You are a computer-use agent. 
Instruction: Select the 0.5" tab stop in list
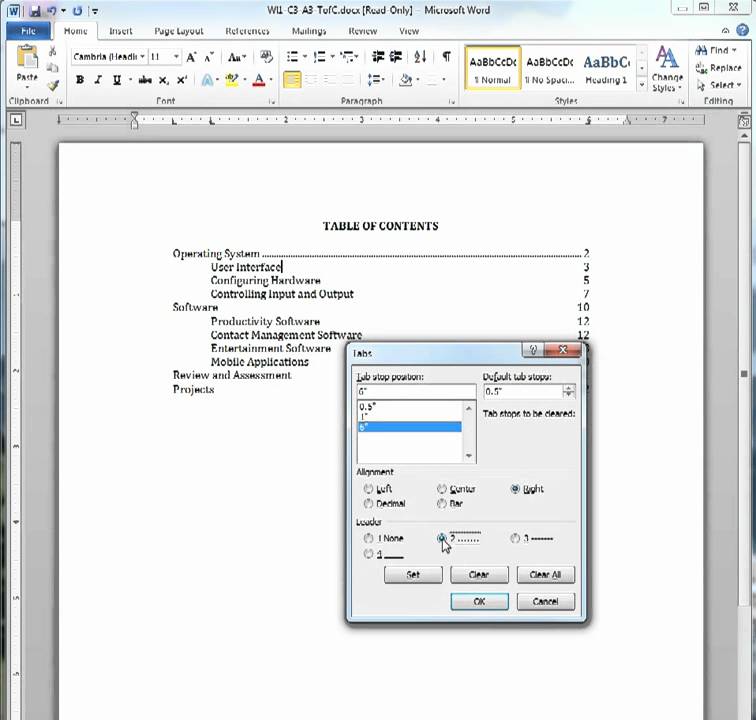coord(409,407)
